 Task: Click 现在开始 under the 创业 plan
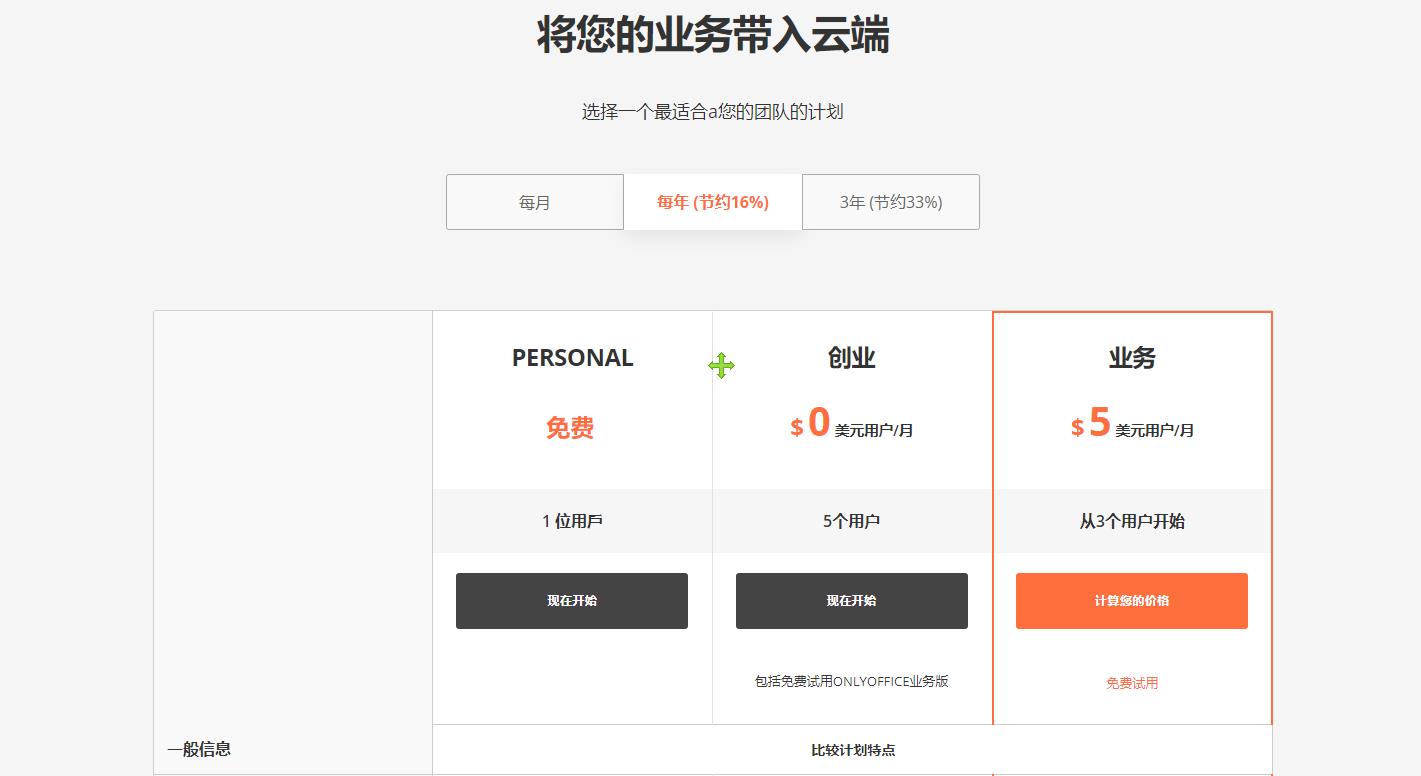click(851, 600)
